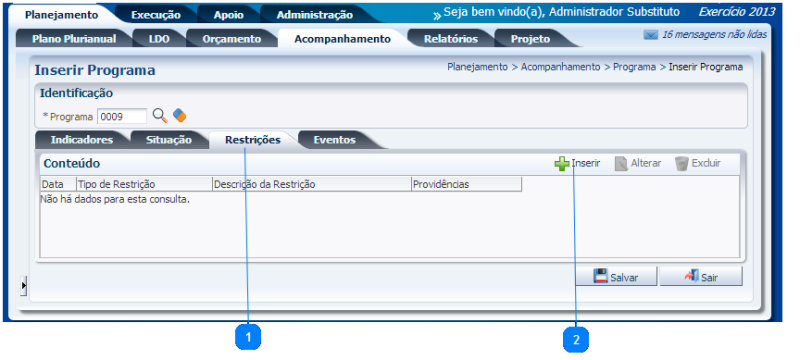Select the Eventos tab
The height and width of the screenshot is (360, 800).
click(x=335, y=140)
